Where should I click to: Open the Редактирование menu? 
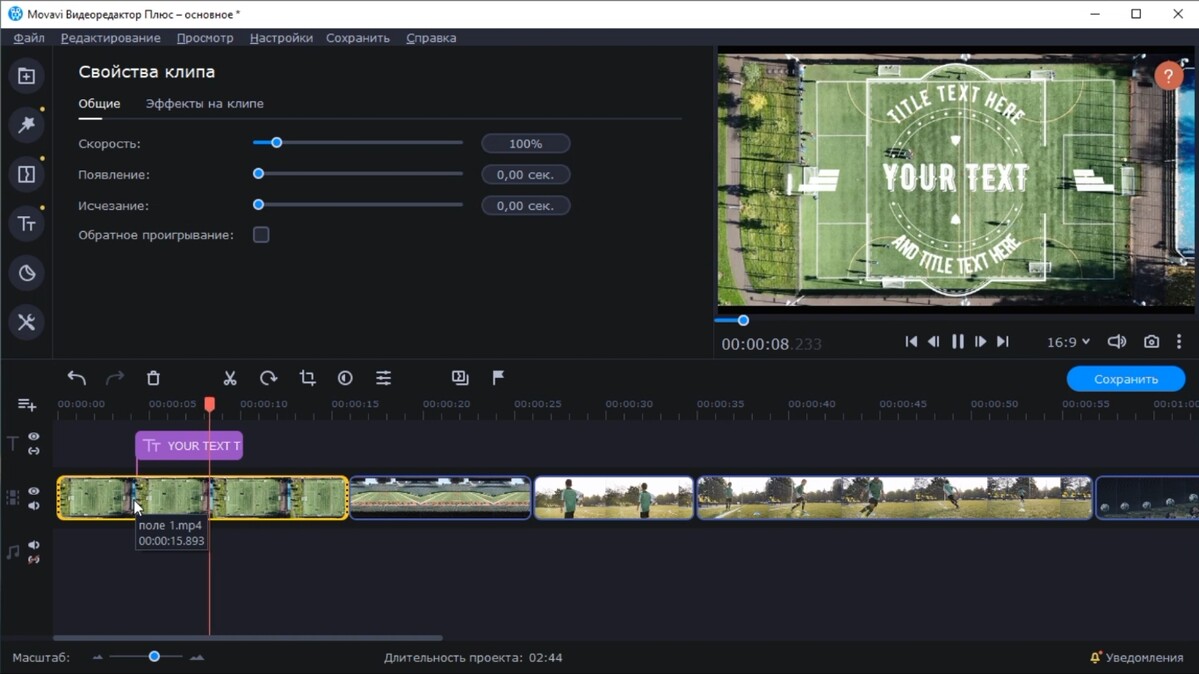(x=111, y=37)
